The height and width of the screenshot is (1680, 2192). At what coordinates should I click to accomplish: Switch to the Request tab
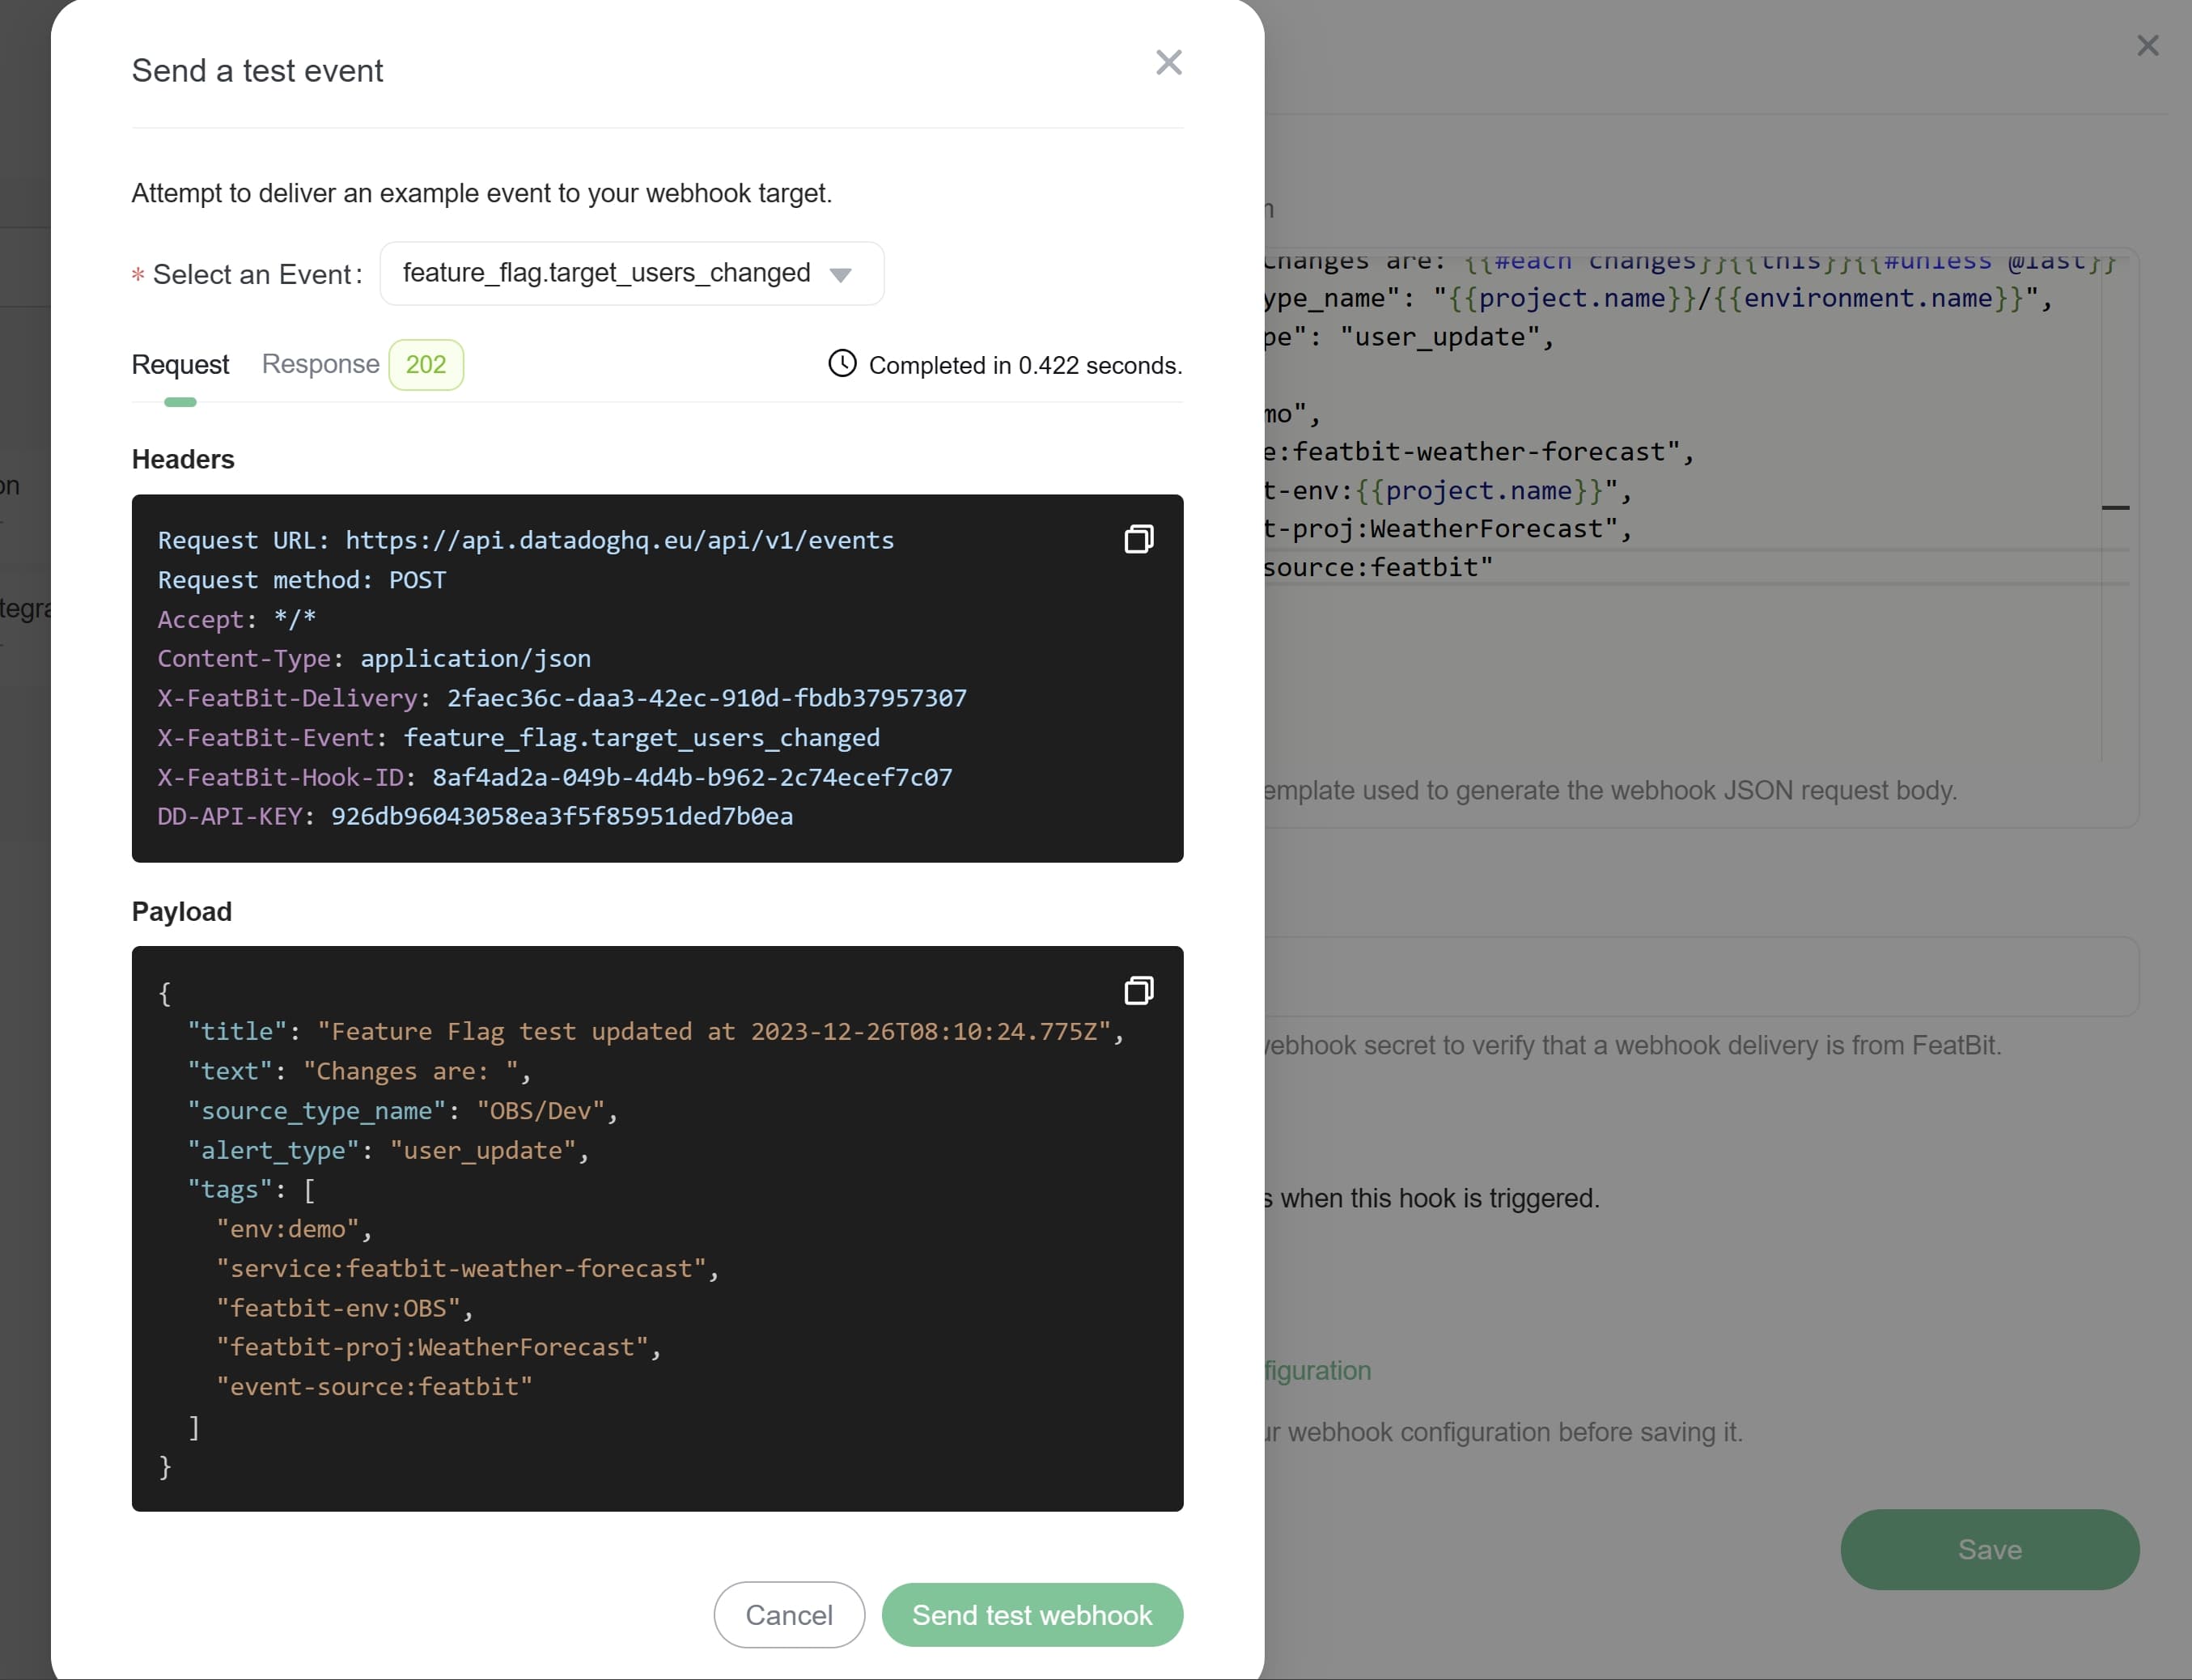pyautogui.click(x=180, y=365)
